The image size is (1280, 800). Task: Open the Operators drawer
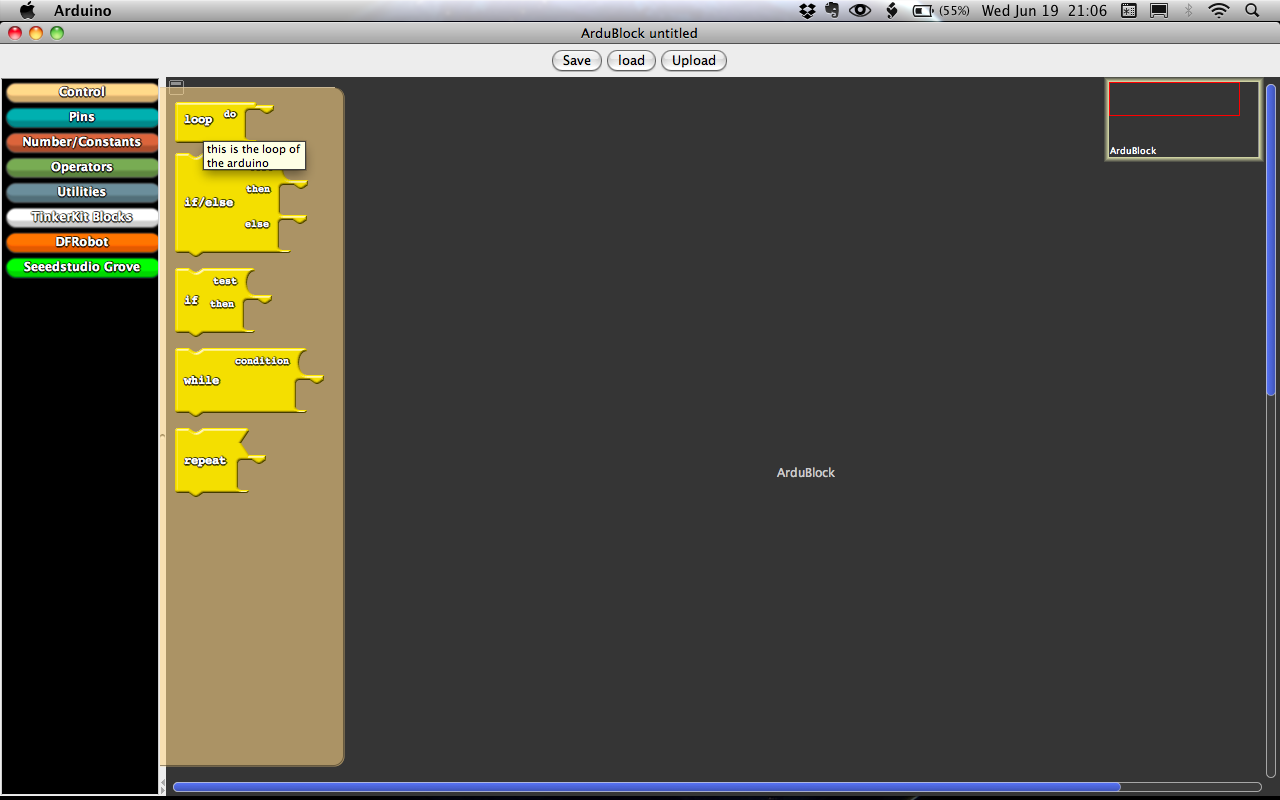pyautogui.click(x=82, y=167)
